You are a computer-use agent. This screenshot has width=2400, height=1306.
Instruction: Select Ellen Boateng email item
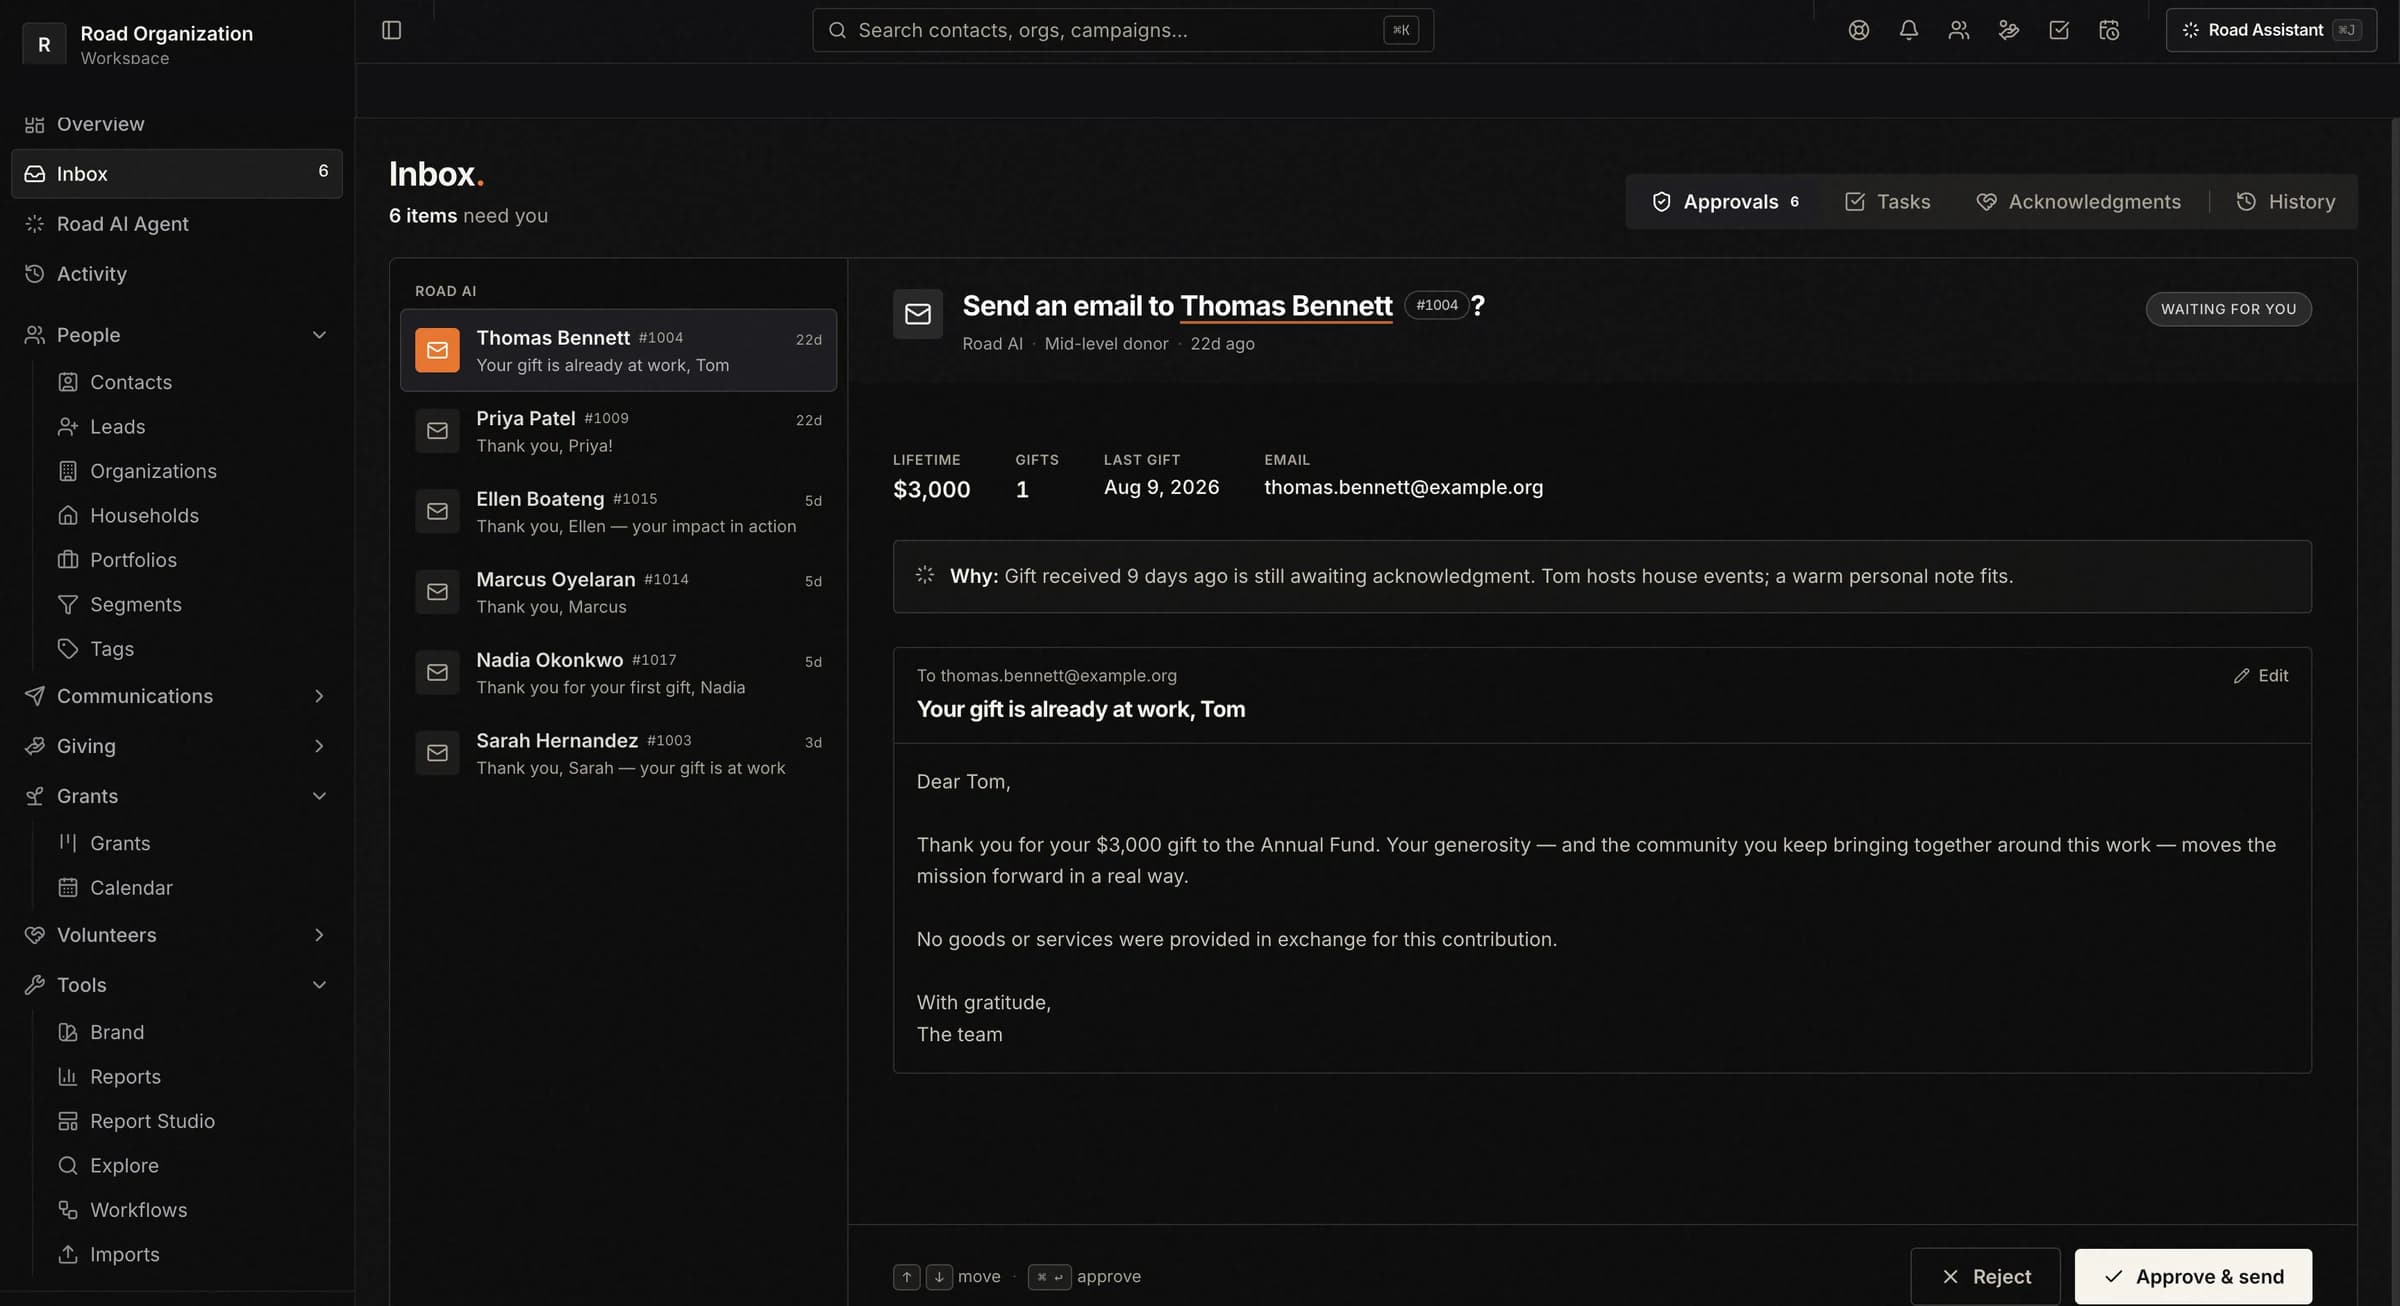click(x=618, y=512)
